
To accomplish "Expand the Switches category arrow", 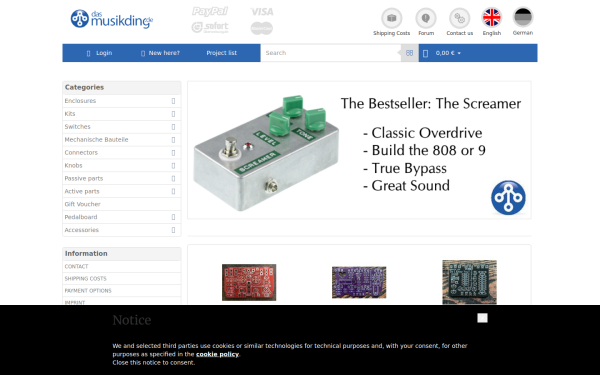I will pos(173,127).
